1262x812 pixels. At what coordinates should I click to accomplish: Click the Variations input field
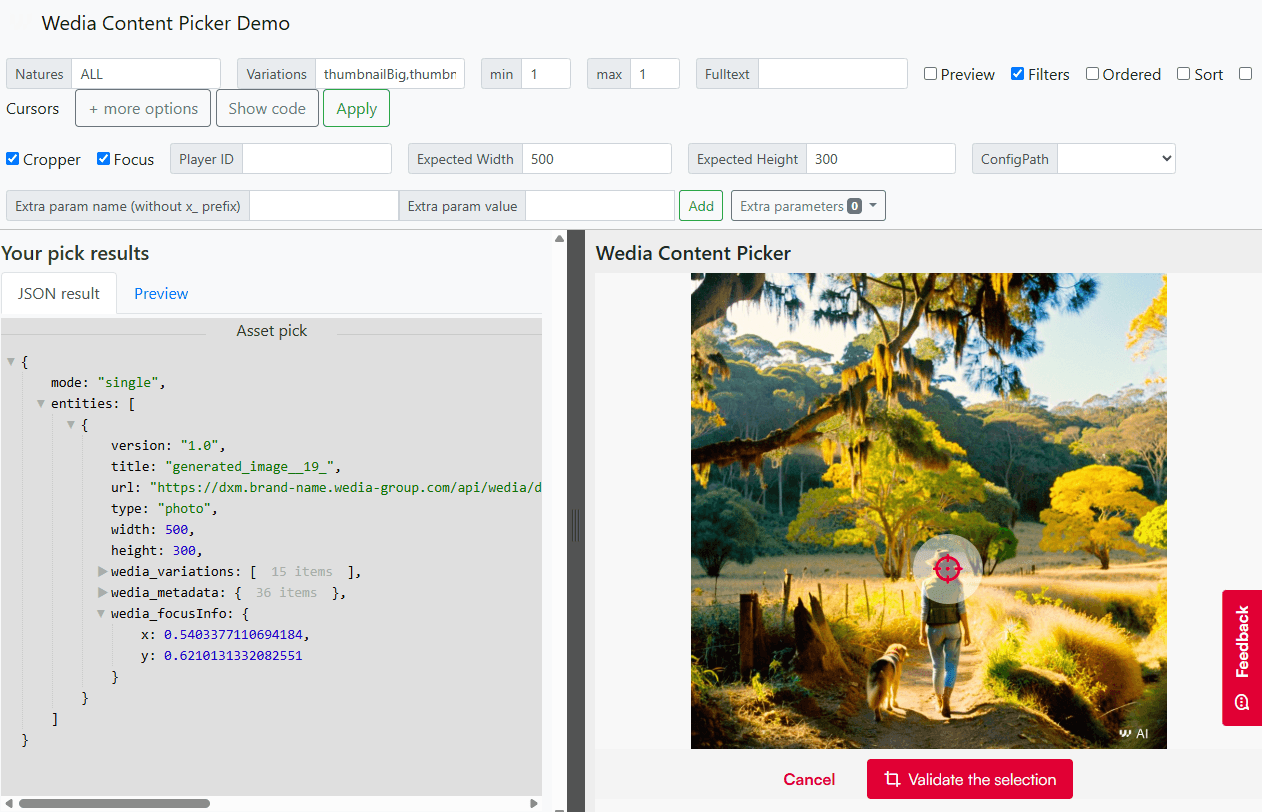coord(390,74)
